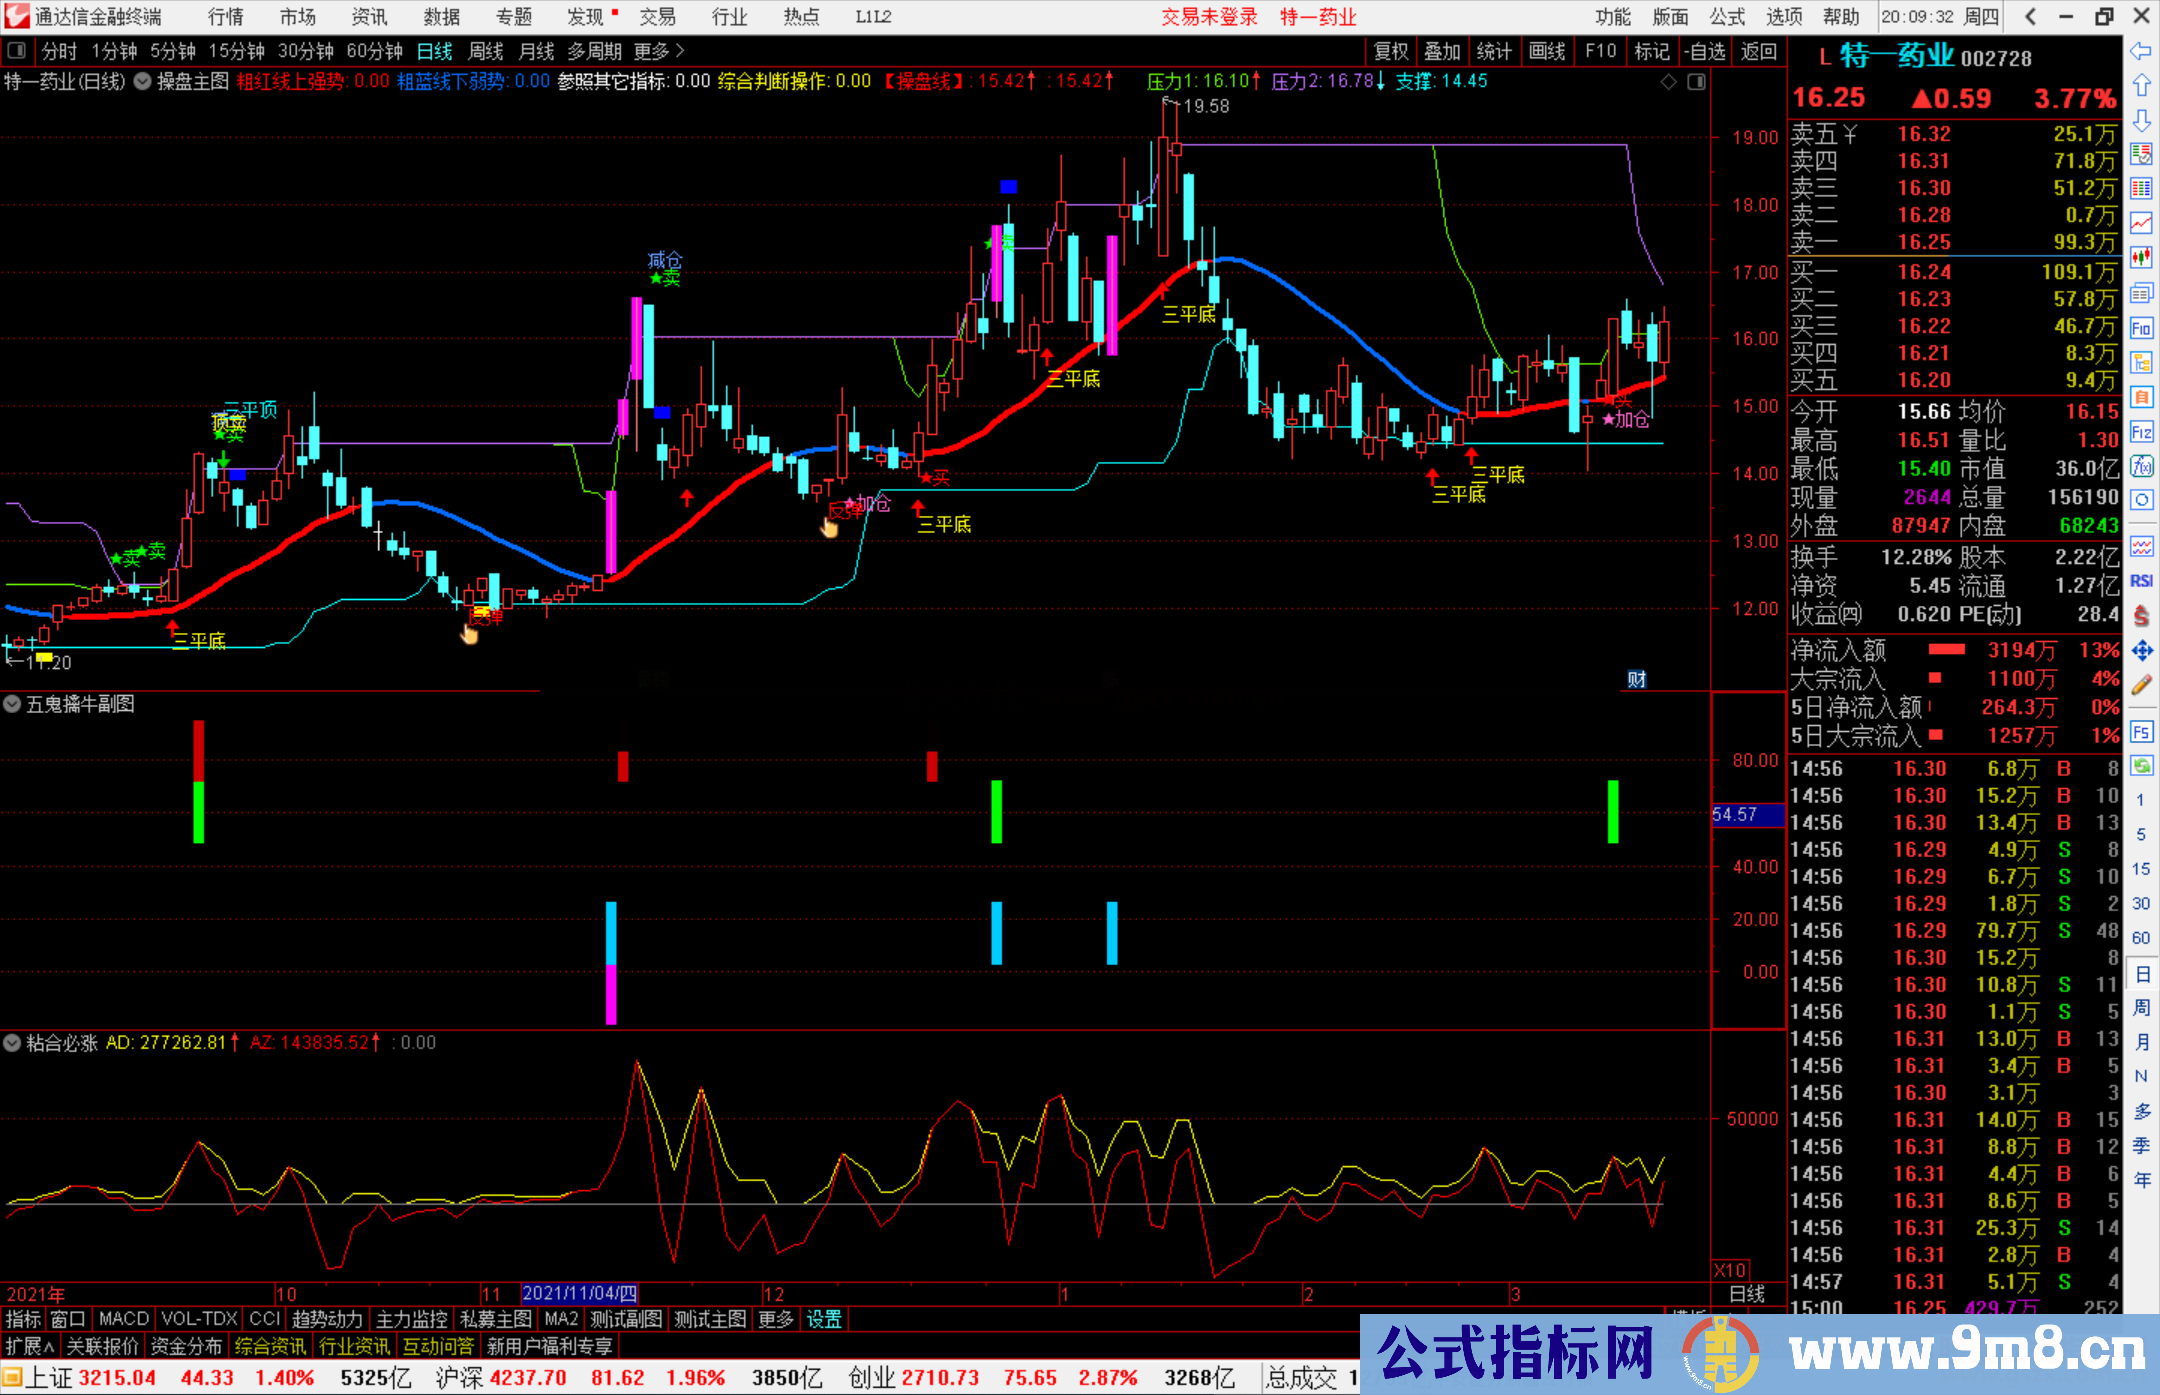Click the f(x) formula icon
This screenshot has height=1395, width=2160.
[x=2141, y=466]
